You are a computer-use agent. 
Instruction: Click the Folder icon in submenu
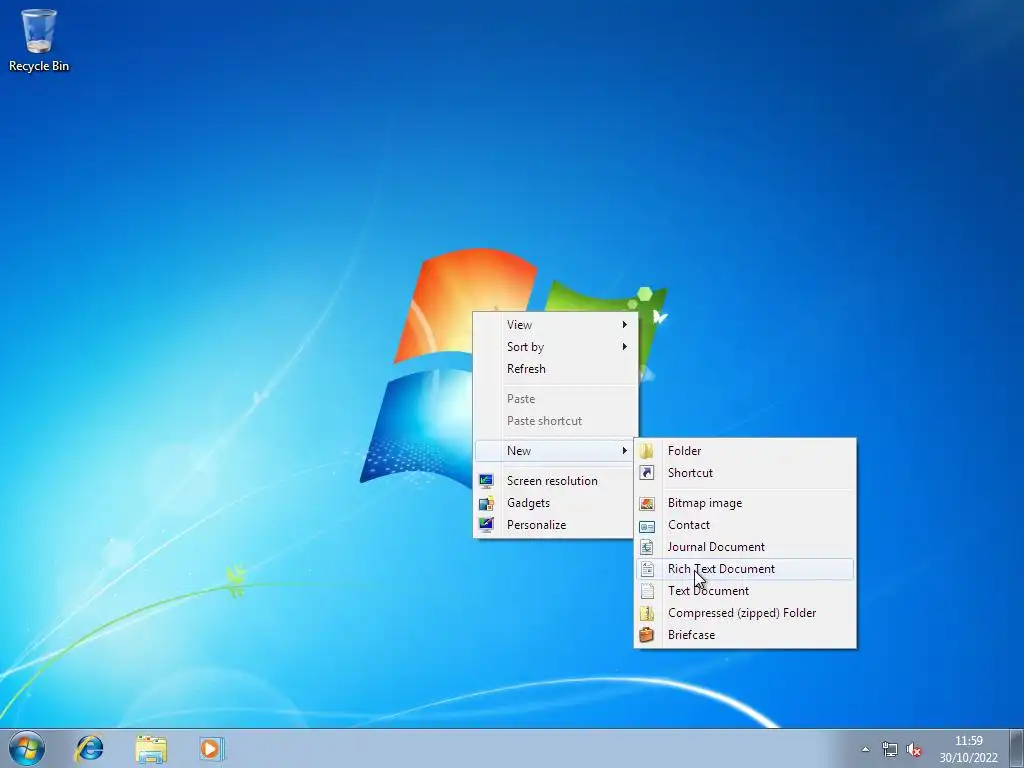pos(647,451)
